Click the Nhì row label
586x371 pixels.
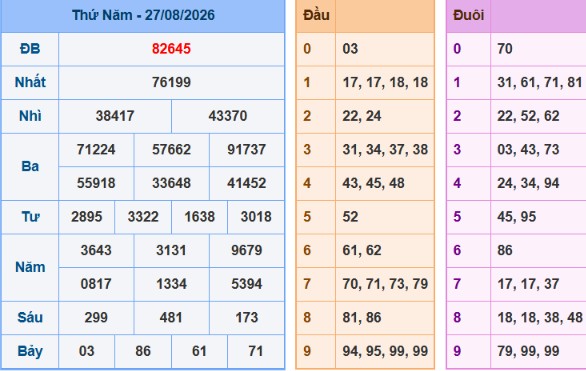(x=30, y=116)
